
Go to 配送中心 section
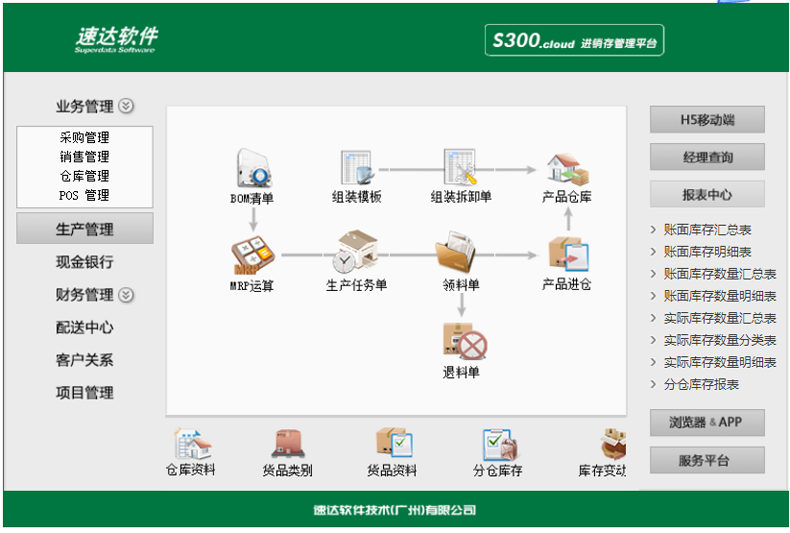click(85, 327)
